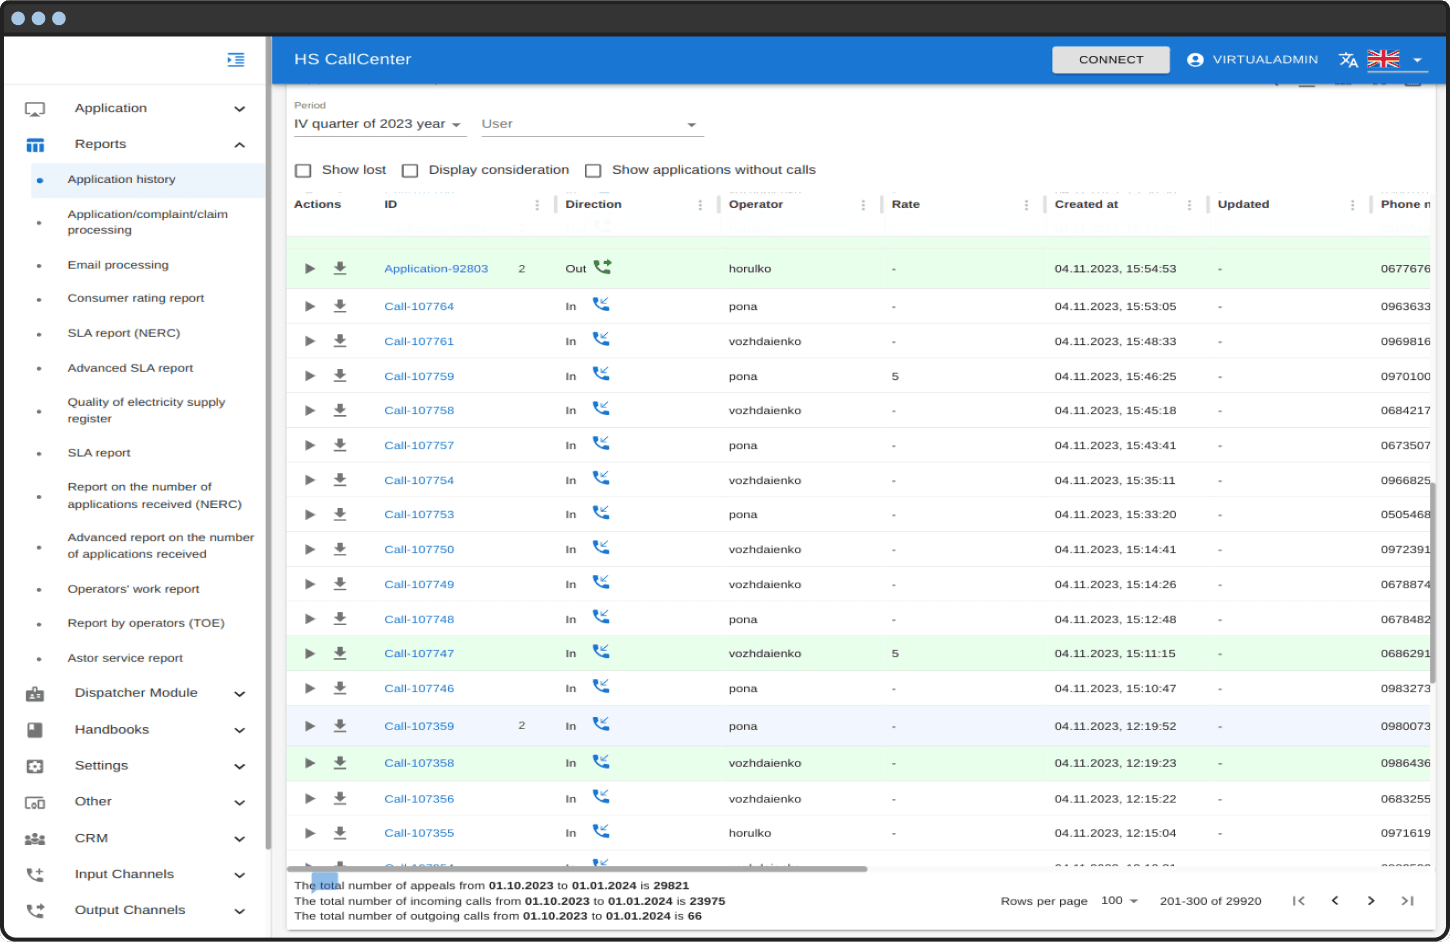Image resolution: width=1450 pixels, height=942 pixels.
Task: Select Operators' work report in the sidebar
Action: (x=133, y=589)
